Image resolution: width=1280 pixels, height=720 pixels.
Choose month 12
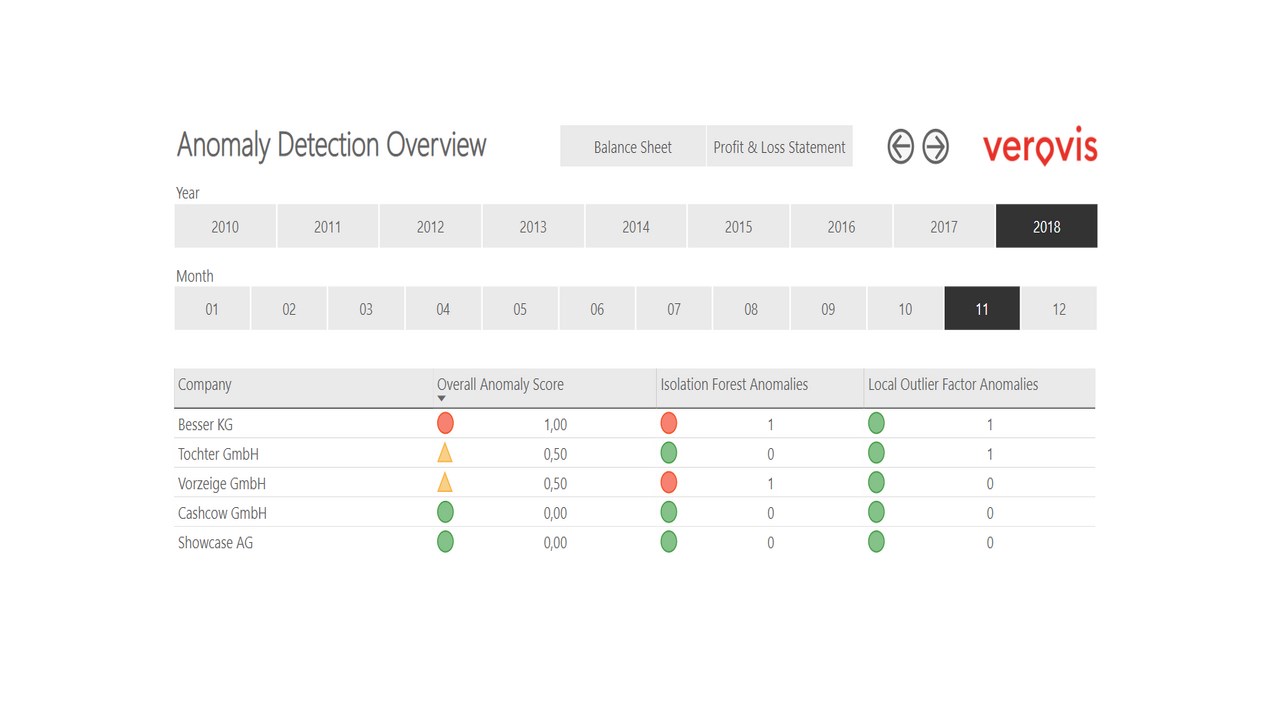click(1059, 309)
